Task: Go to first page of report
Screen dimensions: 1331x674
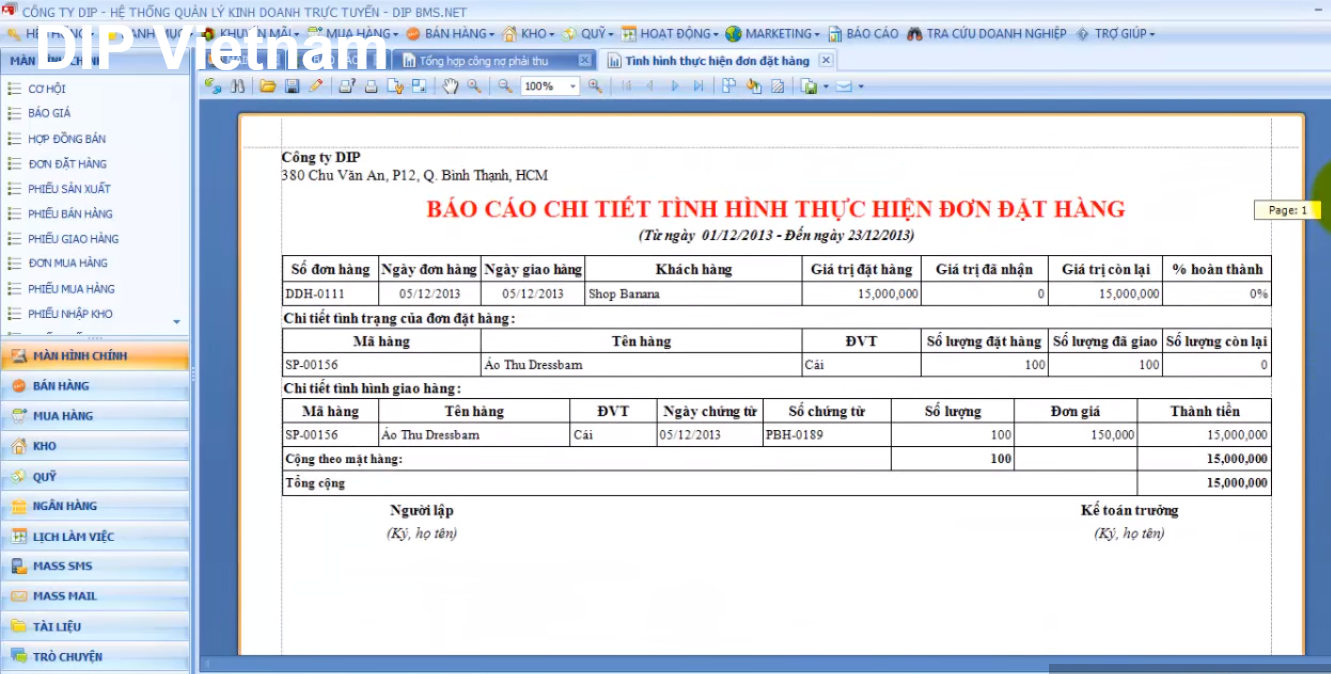Action: (x=627, y=86)
